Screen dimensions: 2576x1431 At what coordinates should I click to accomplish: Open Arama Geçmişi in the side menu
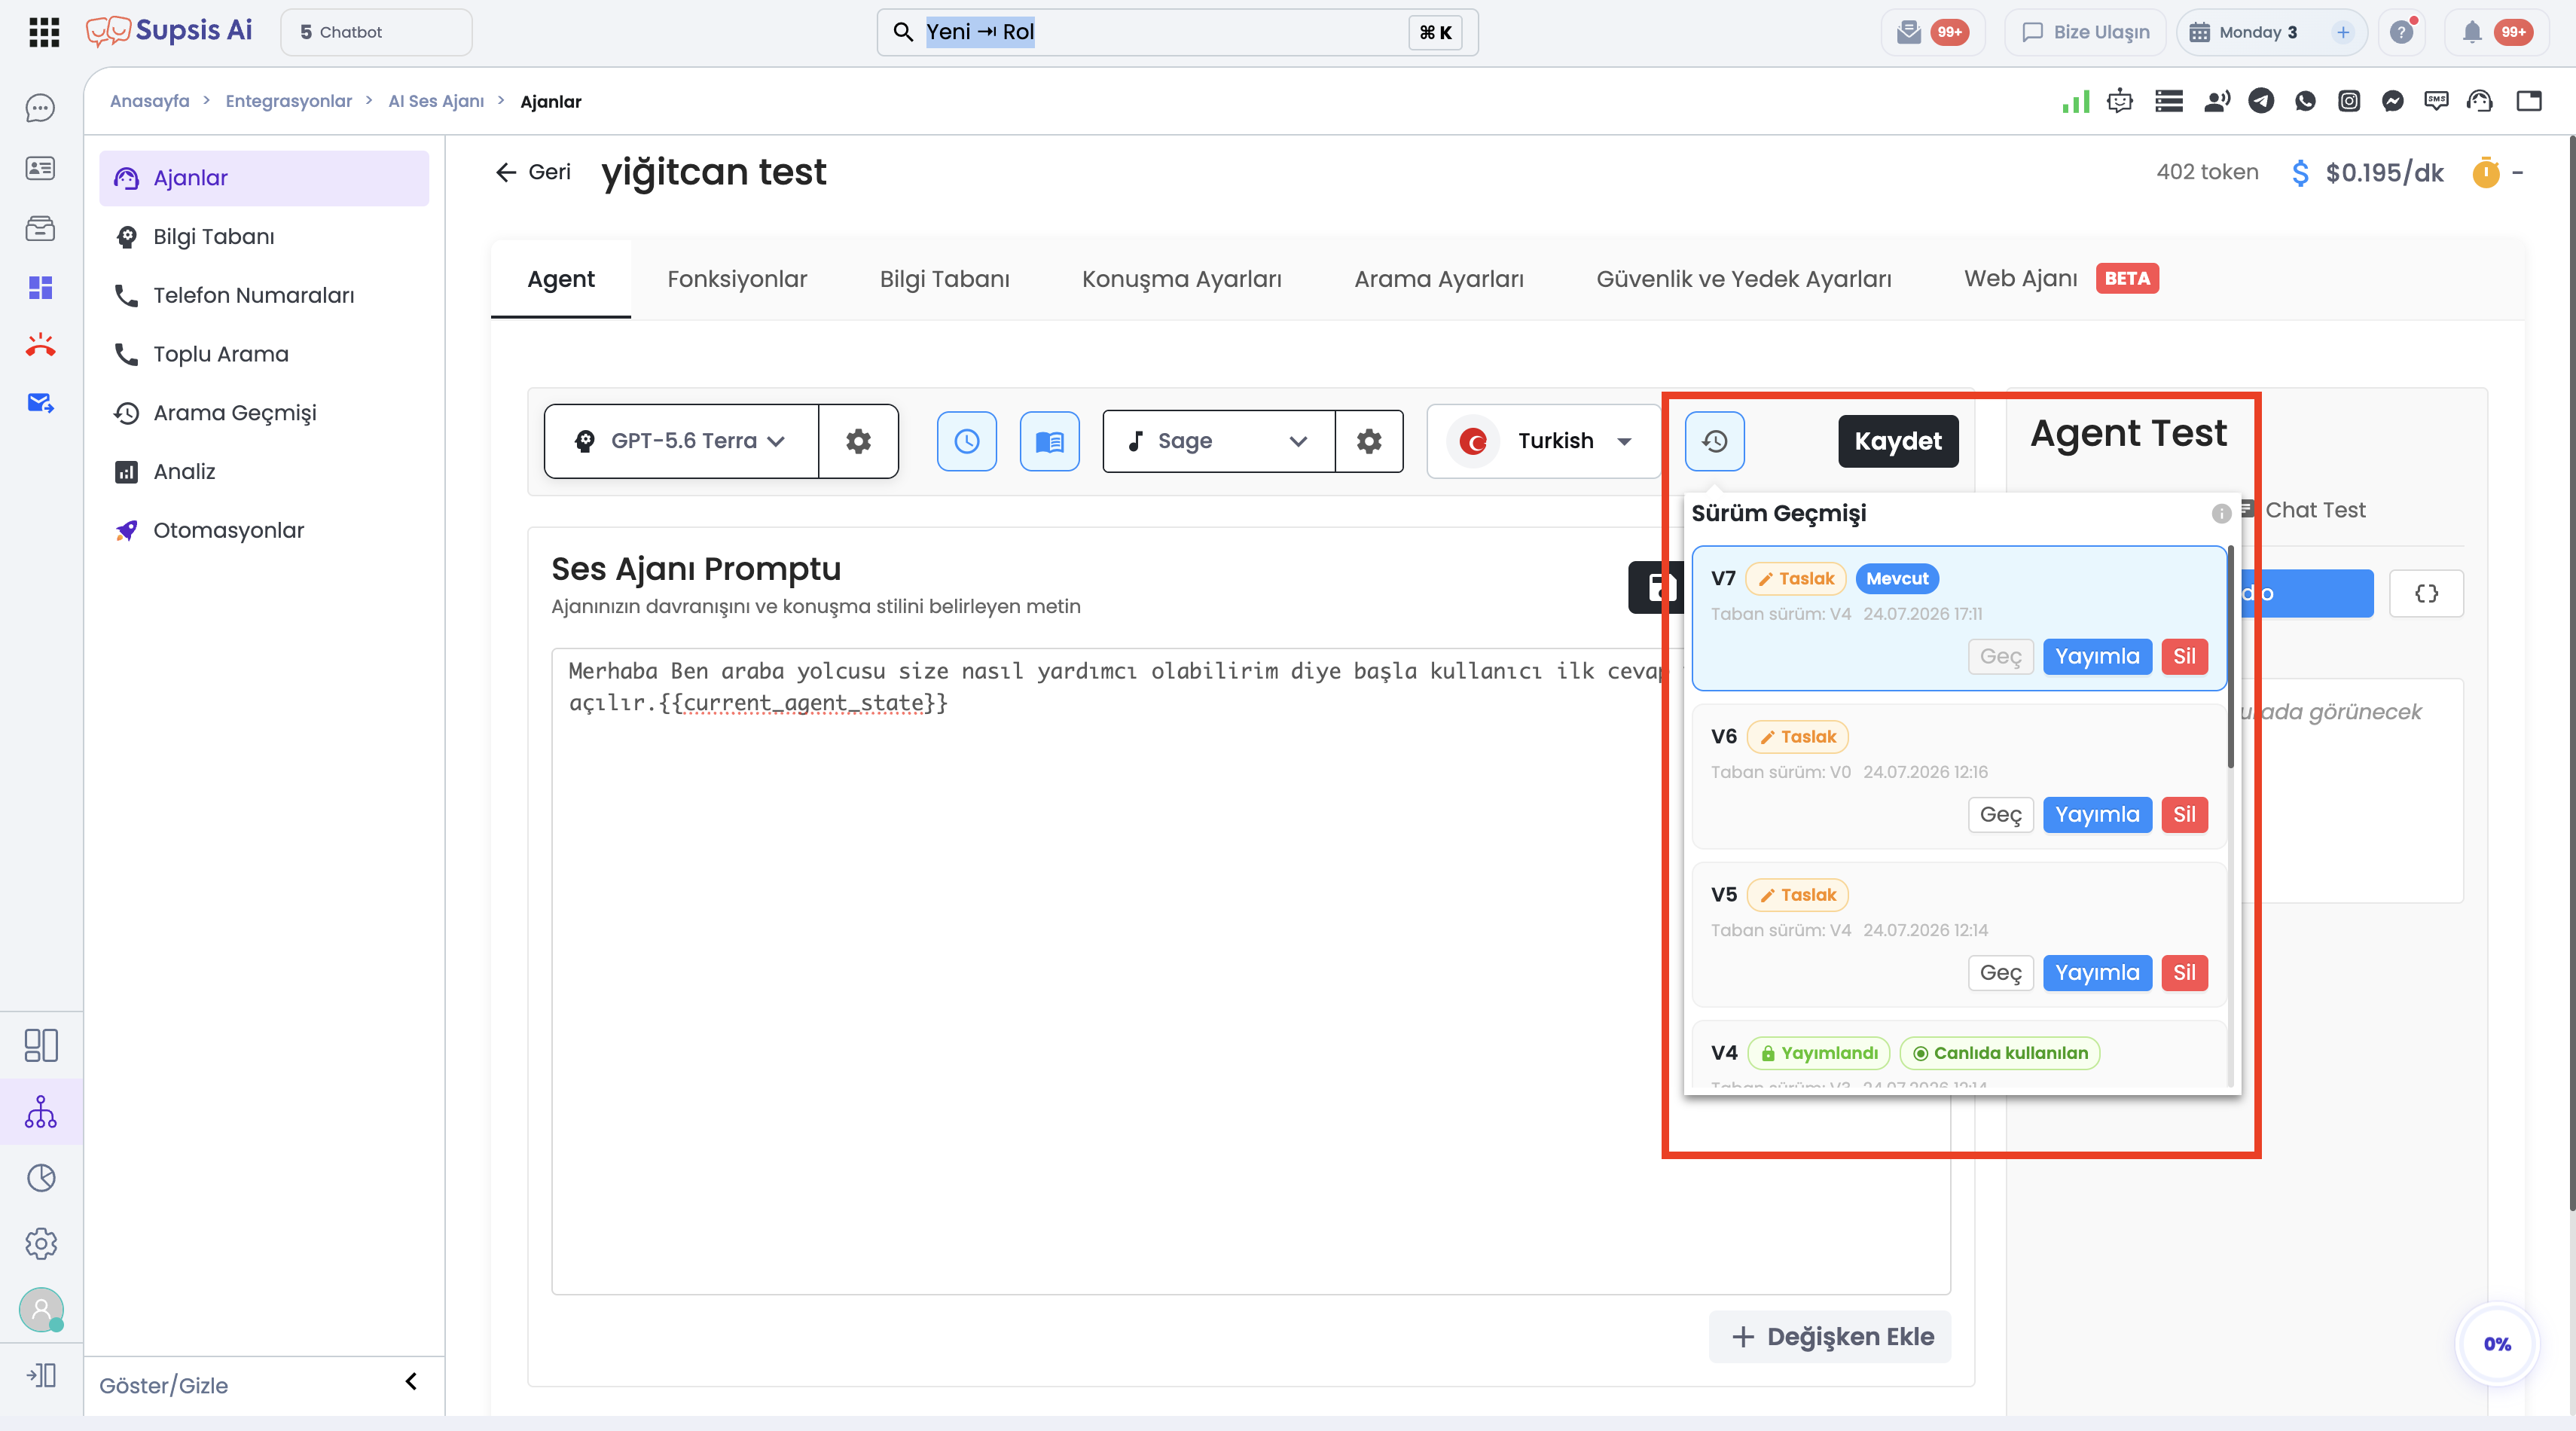click(264, 413)
